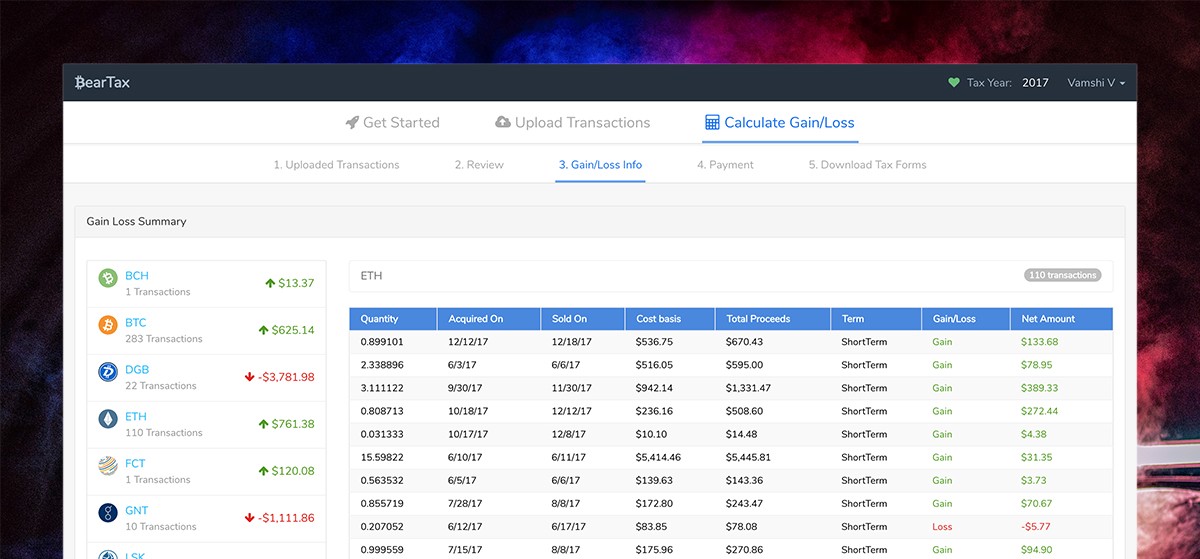This screenshot has height=559, width=1200.
Task: Open the Tax Year 2017 selector
Action: click(1034, 83)
